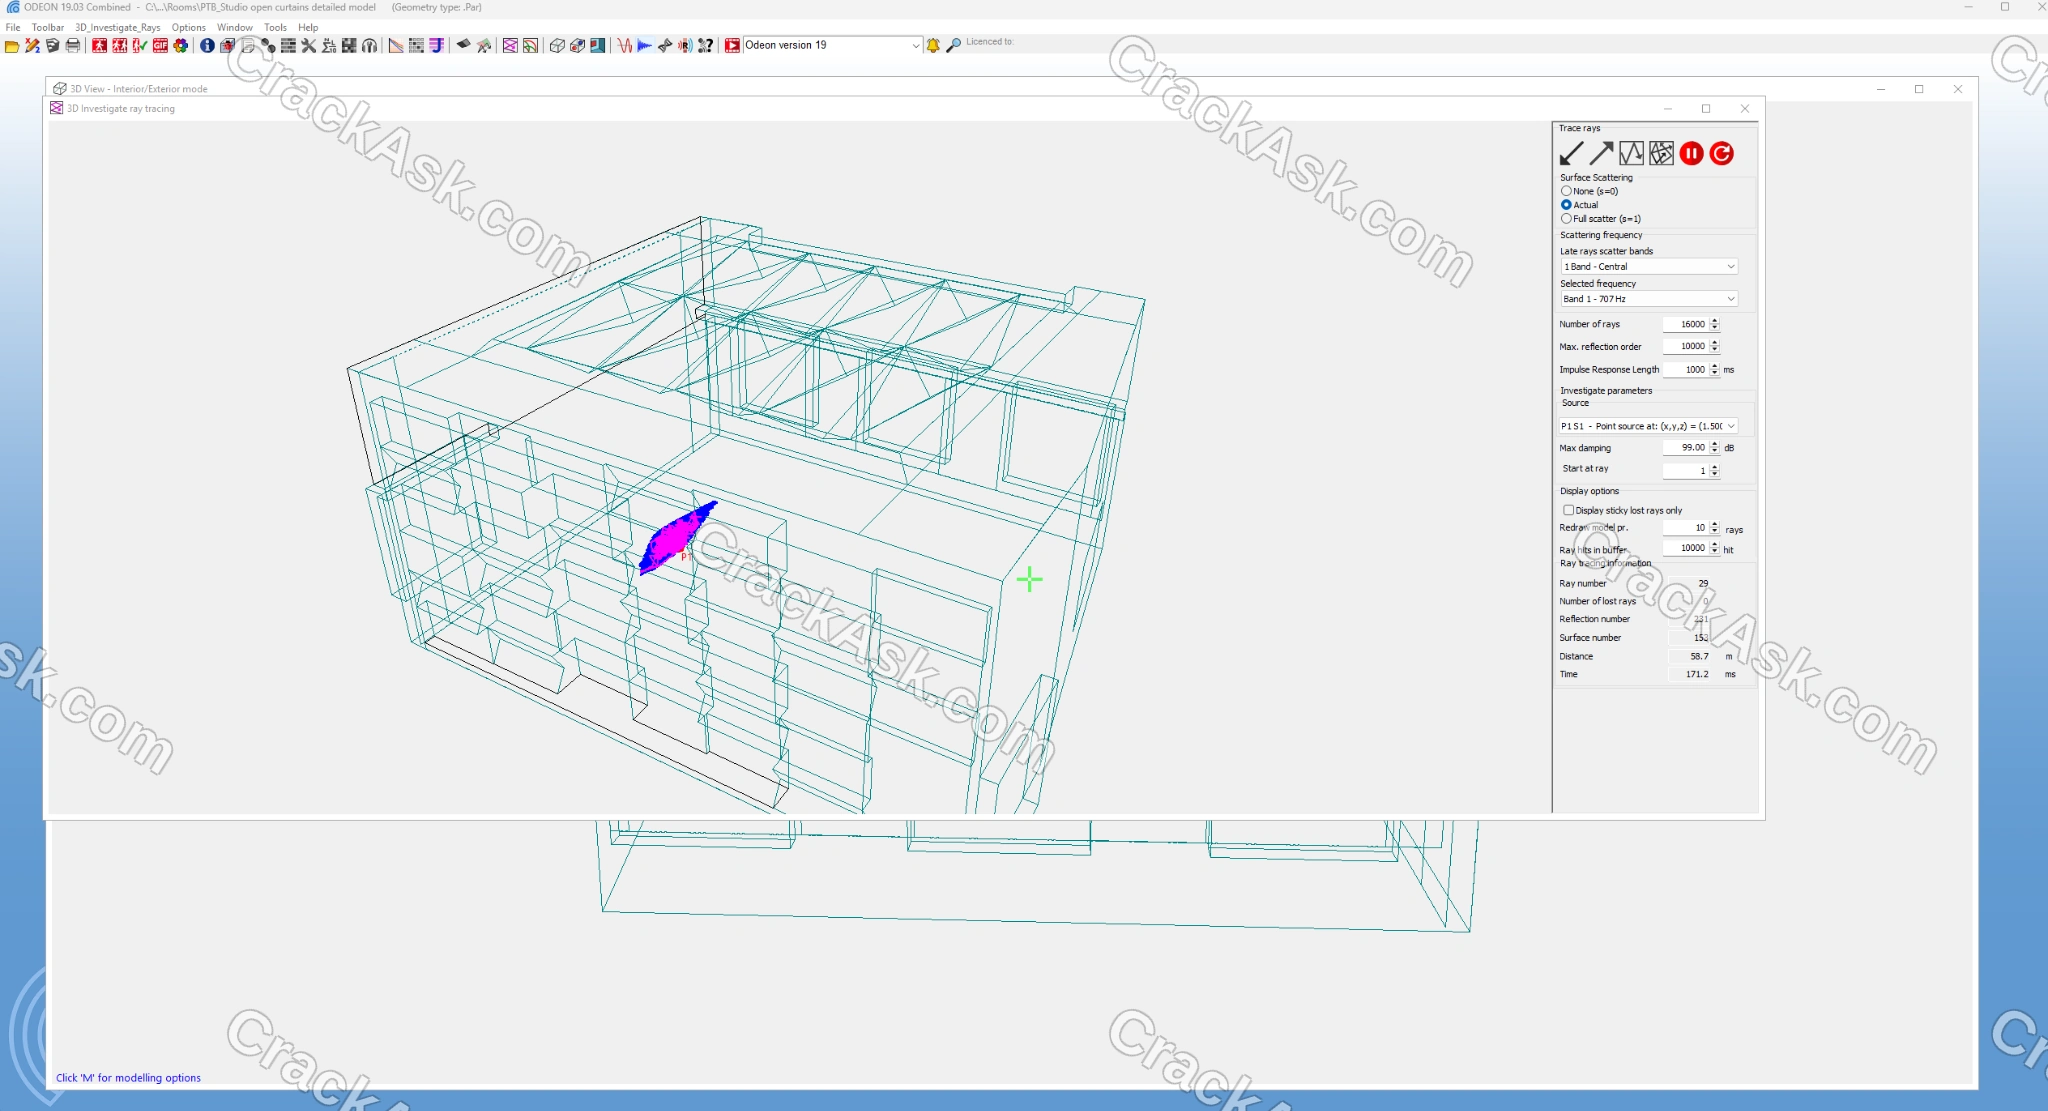Viewport: 2048px width, 1111px height.
Task: Click the single ray backward arrow icon
Action: pyautogui.click(x=1571, y=153)
